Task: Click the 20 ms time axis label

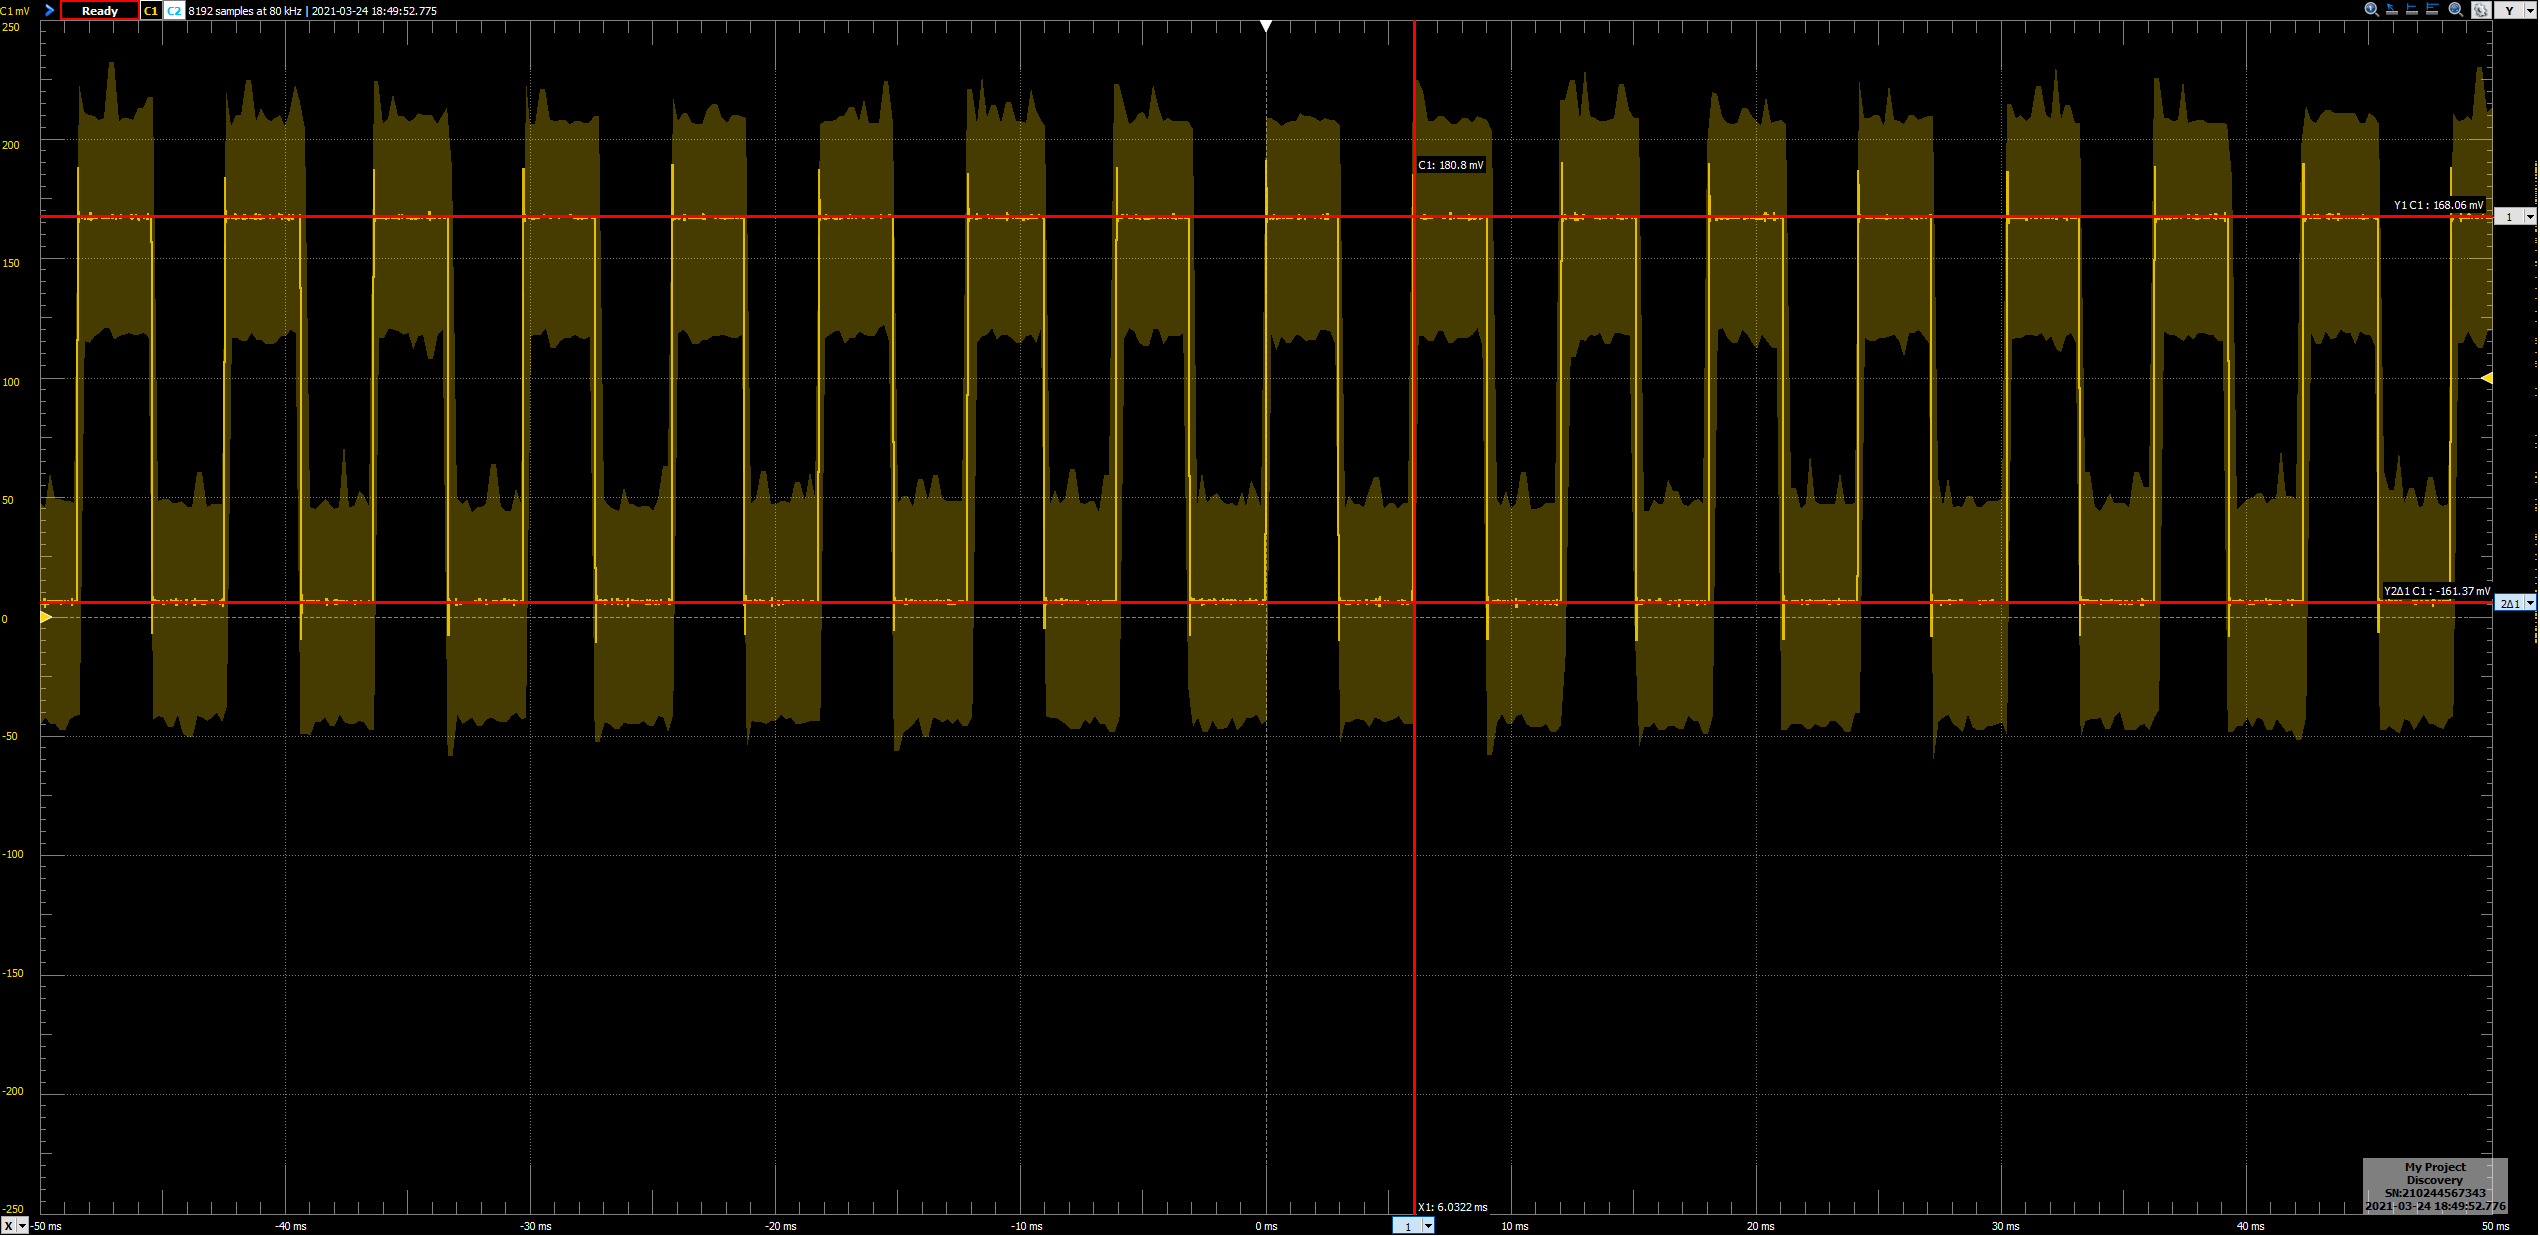Action: [x=1760, y=1226]
